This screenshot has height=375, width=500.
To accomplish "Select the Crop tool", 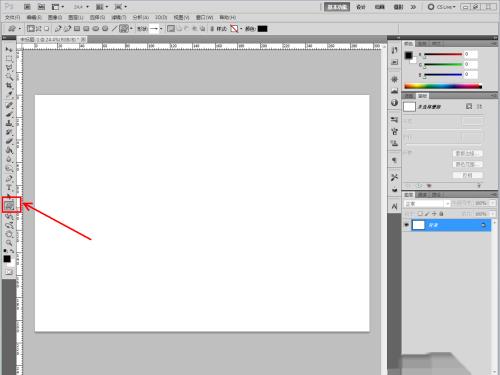I will pyautogui.click(x=9, y=86).
